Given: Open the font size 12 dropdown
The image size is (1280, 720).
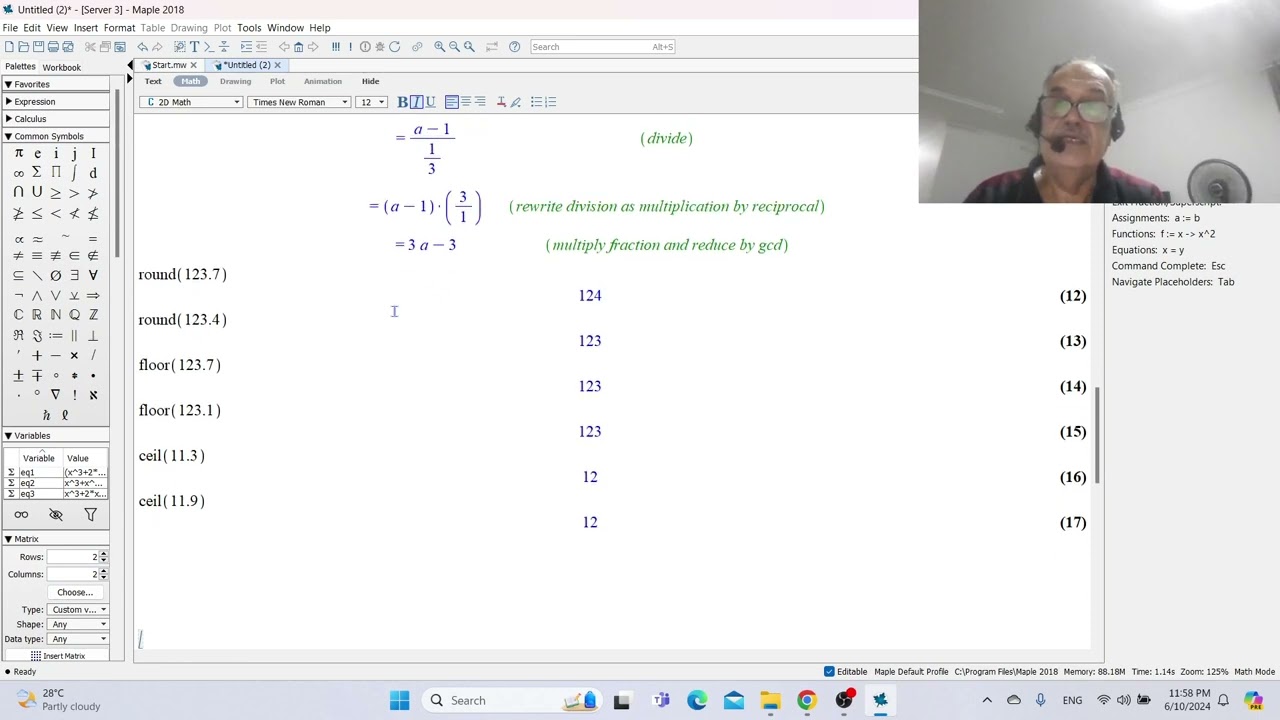Looking at the screenshot, I should (372, 102).
